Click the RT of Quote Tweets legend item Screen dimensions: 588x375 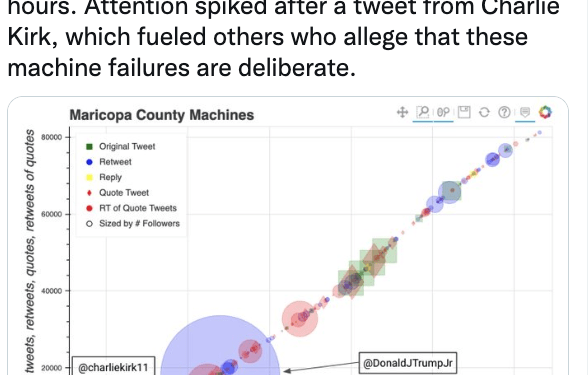(131, 208)
